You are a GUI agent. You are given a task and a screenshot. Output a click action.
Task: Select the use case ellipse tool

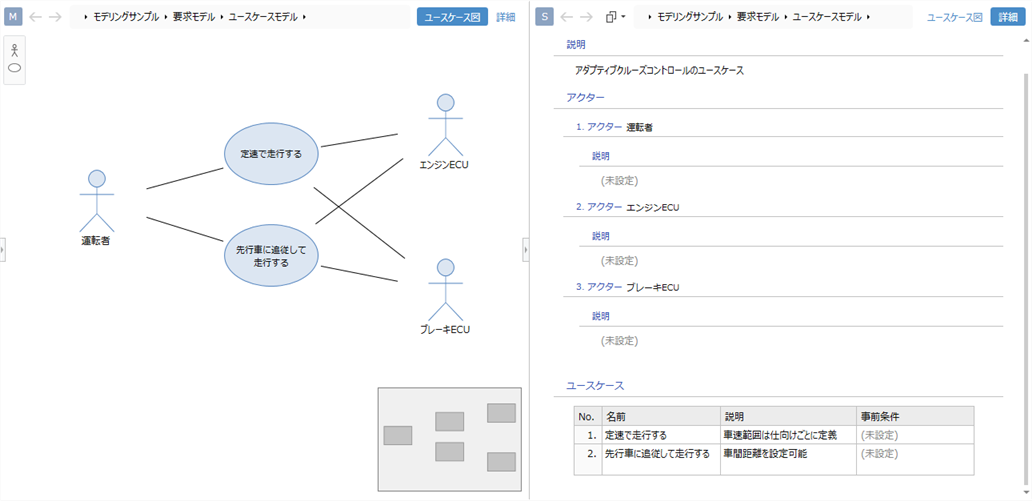pyautogui.click(x=15, y=68)
